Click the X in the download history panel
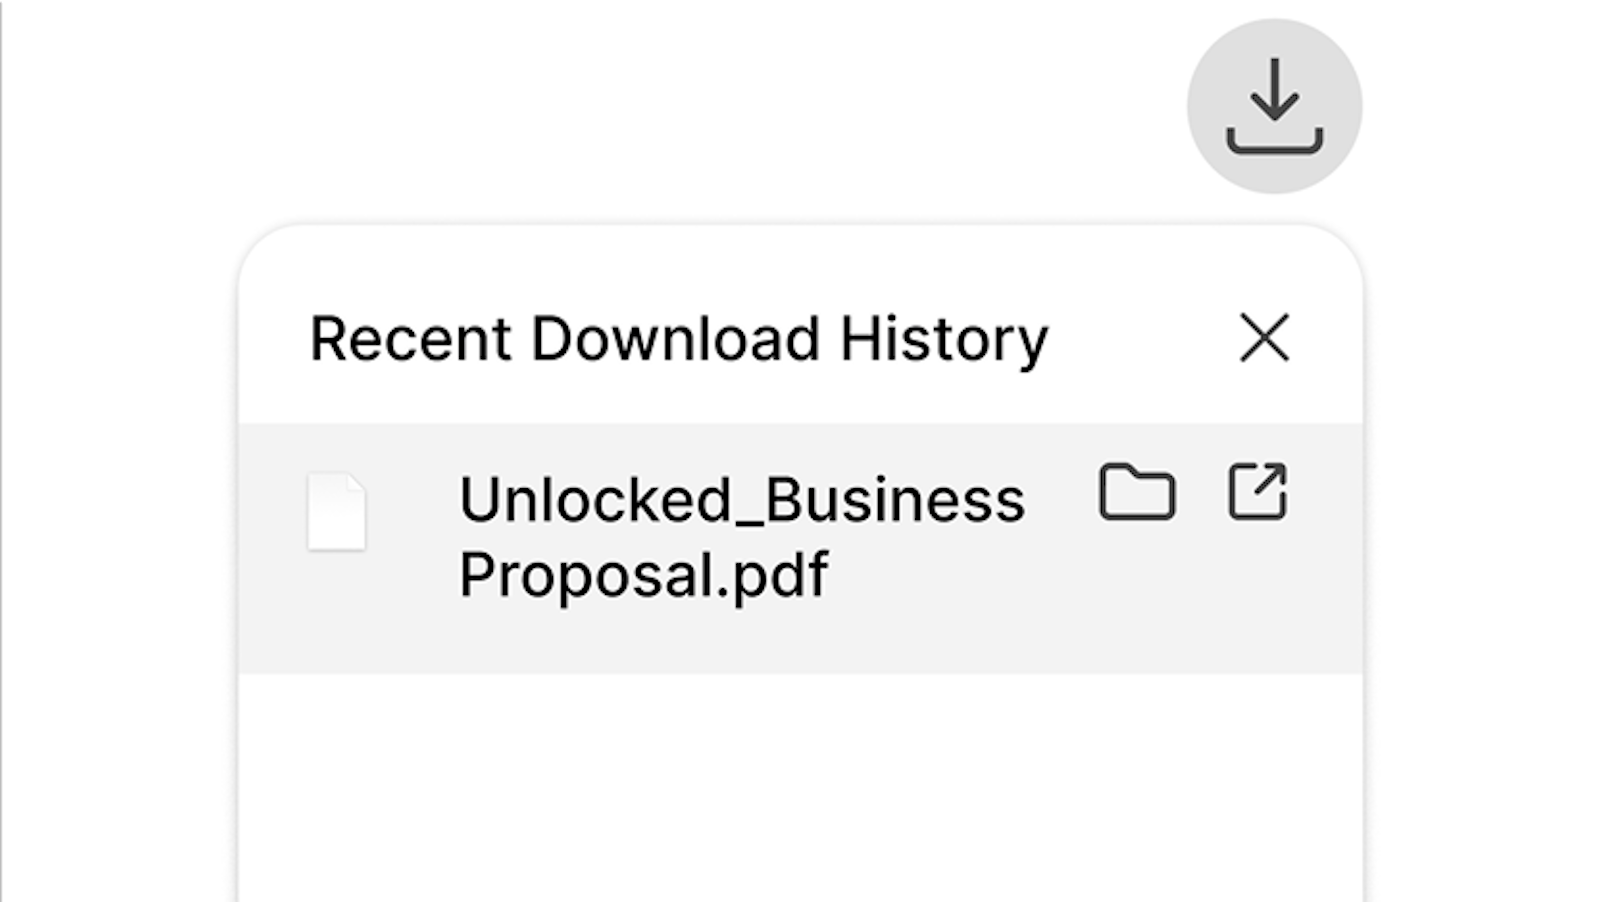This screenshot has width=1600, height=902. 1264,339
